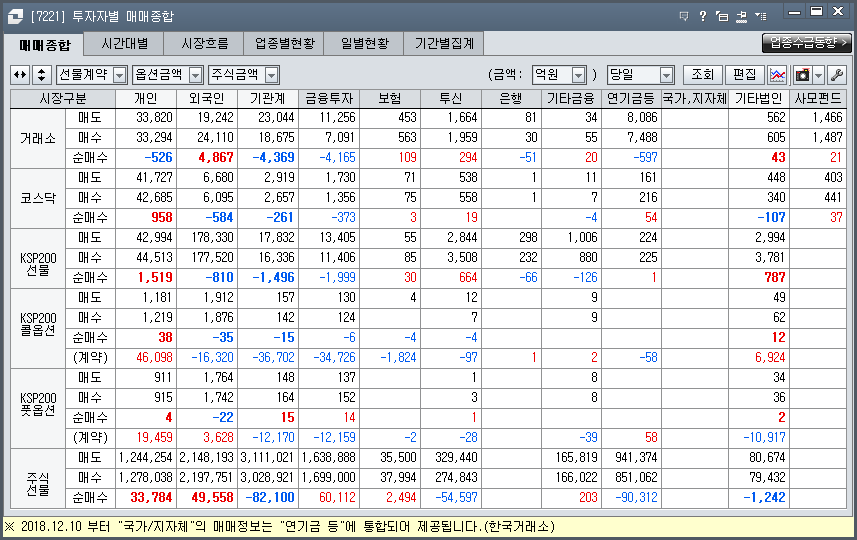Image resolution: width=857 pixels, height=540 pixels.
Task: Click the 주식선물 연기금등 value -90,312
Action: coord(636,497)
